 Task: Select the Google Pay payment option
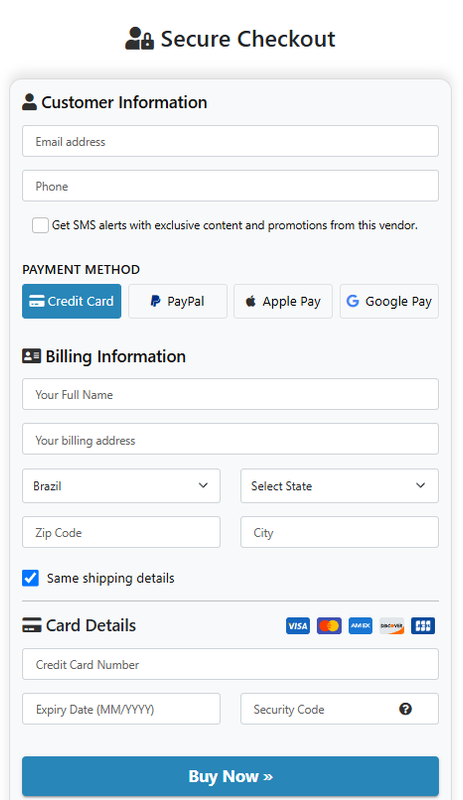pyautogui.click(x=389, y=301)
